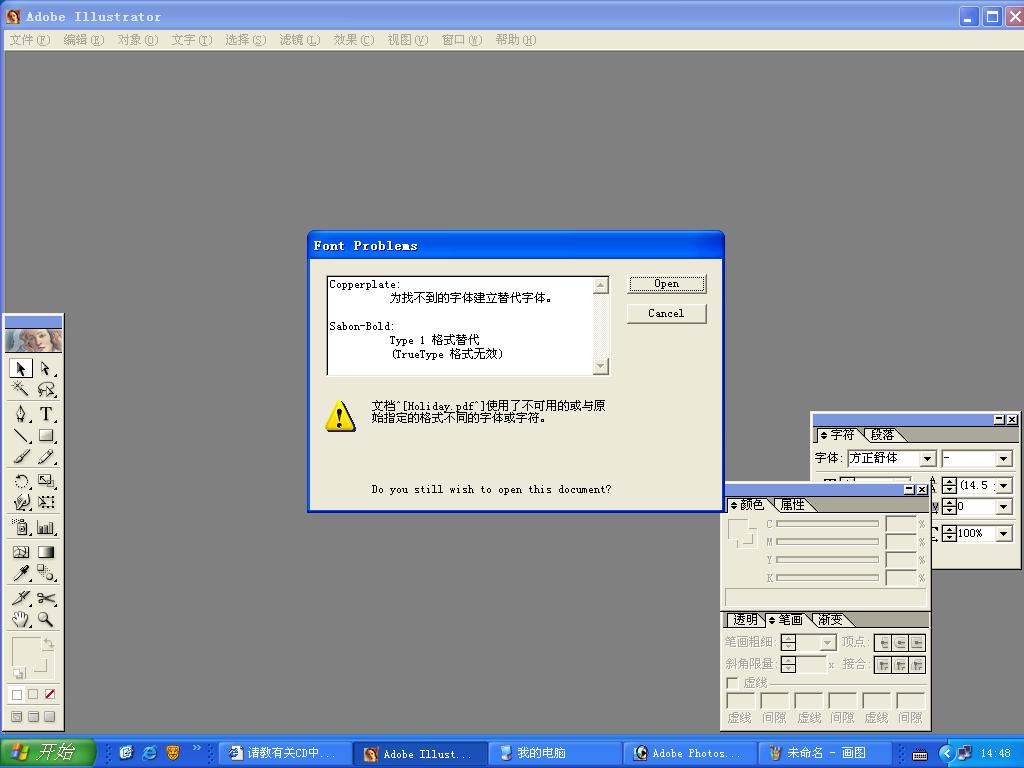Screen dimensions: 1024x768
Task: Open the tracking value 0 dropdown
Action: tap(1004, 507)
